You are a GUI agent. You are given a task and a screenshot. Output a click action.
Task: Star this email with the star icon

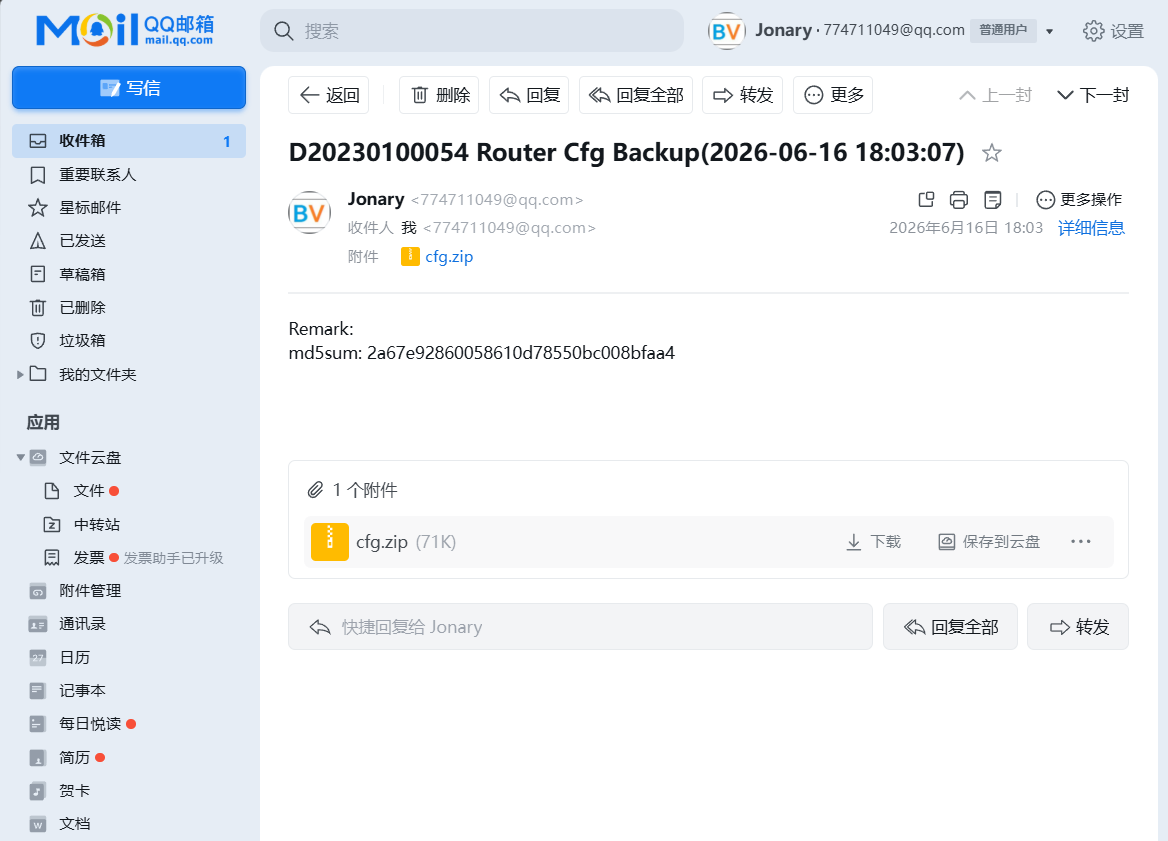click(991, 153)
